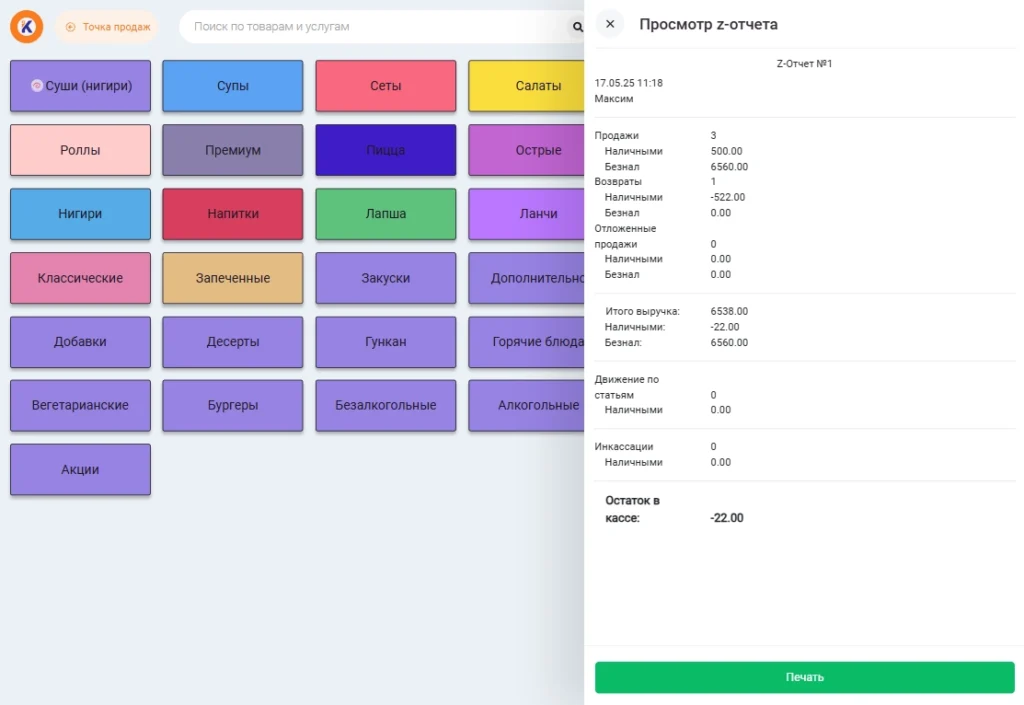
Task: Click the orange K logo icon
Action: coord(27,27)
